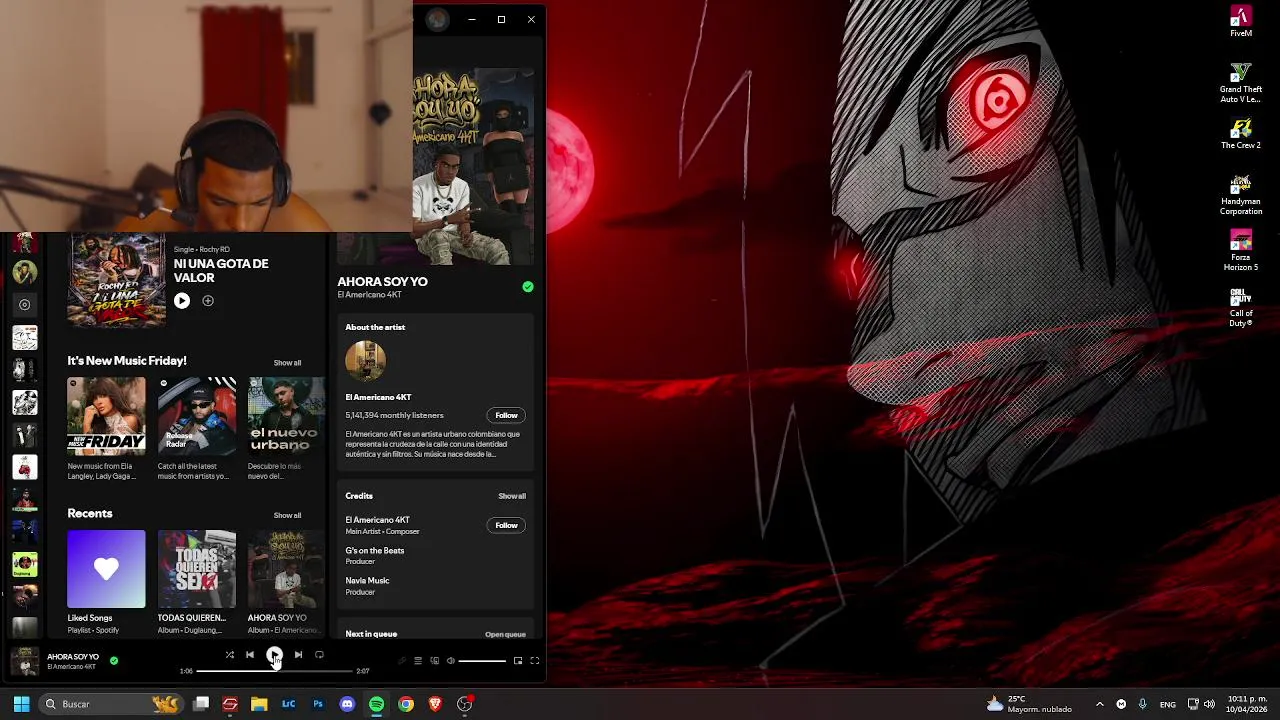Toggle the lyrics microphone icon

402,661
